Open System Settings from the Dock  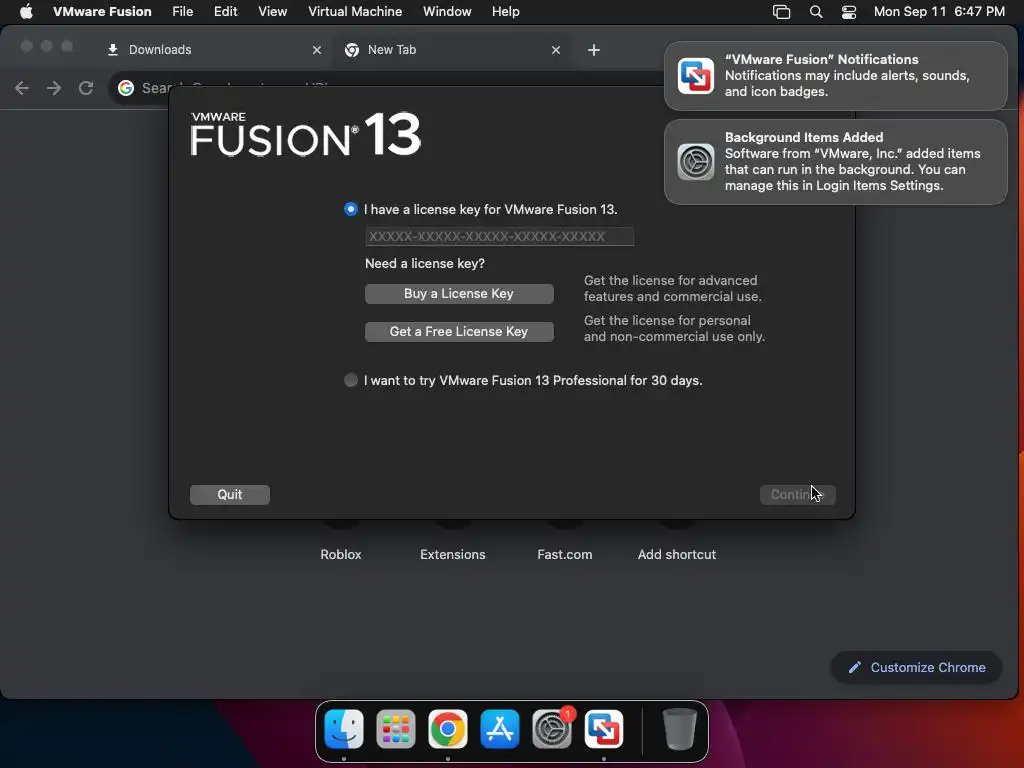[x=552, y=729]
